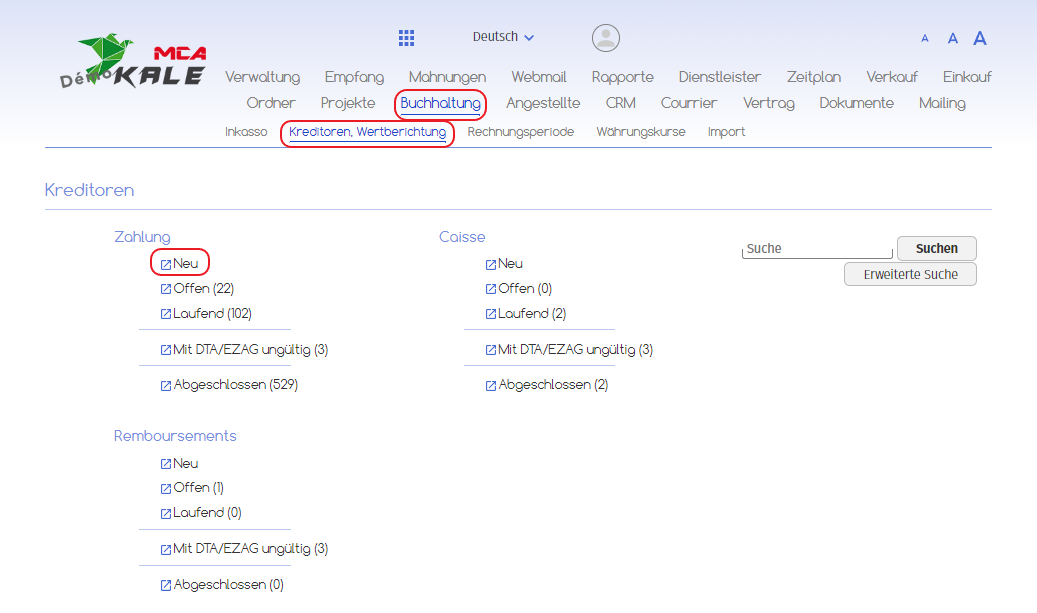Click external-link icon beside Zahlung Neu
The height and width of the screenshot is (613, 1037).
(166, 265)
